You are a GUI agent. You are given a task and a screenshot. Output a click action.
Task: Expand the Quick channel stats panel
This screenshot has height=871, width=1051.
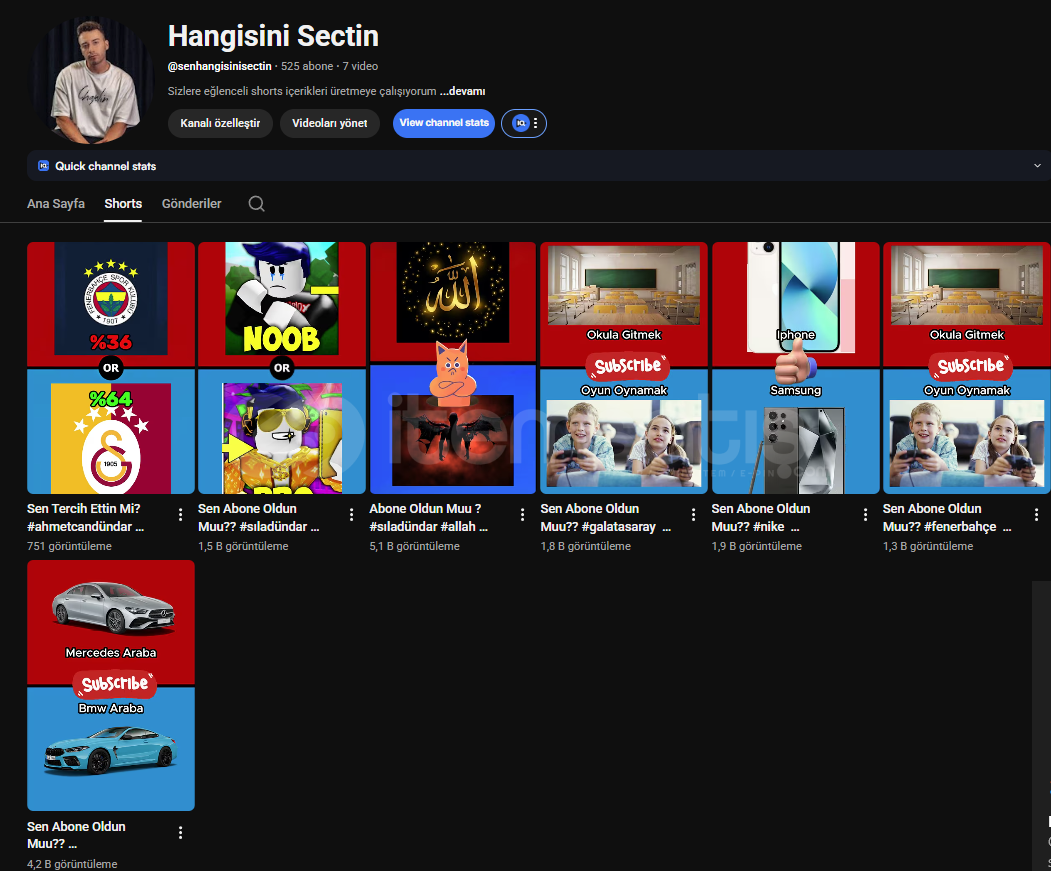pyautogui.click(x=1037, y=166)
